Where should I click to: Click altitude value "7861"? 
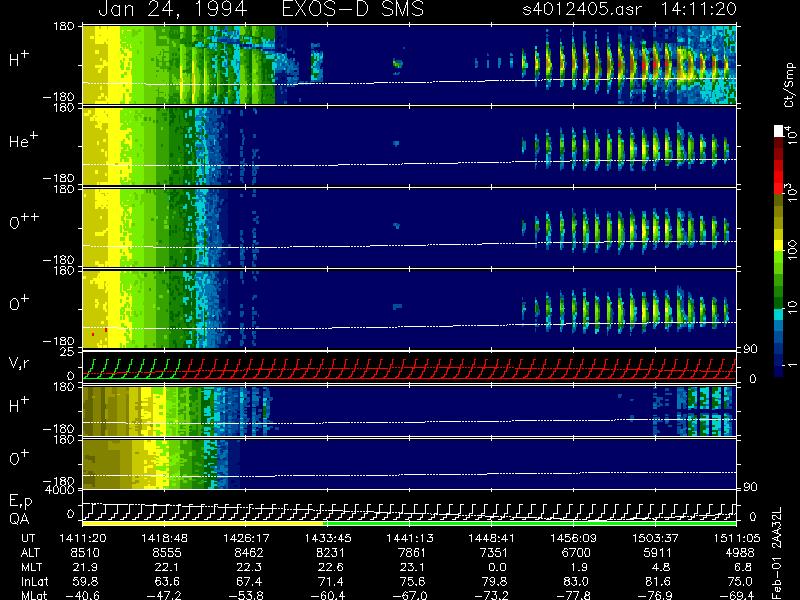(412, 553)
